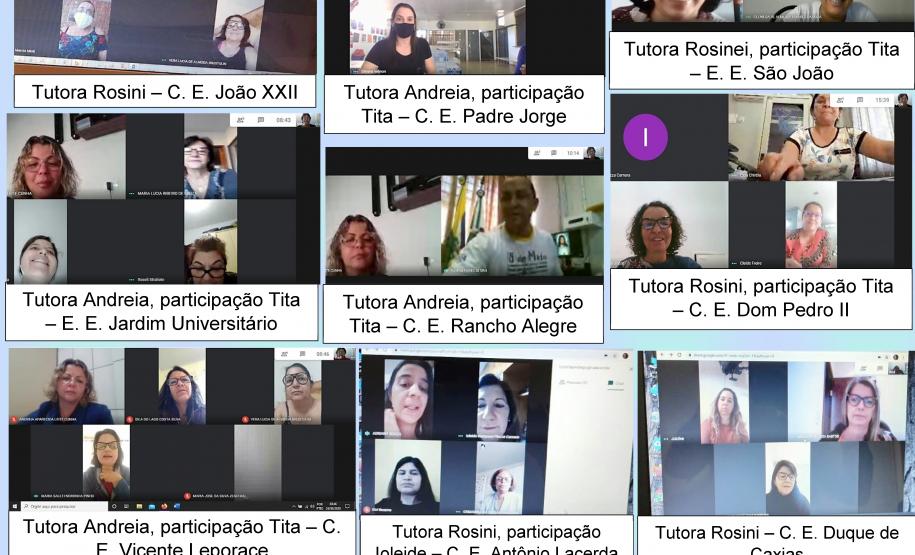Open Task View on the taskbar

point(126,506)
